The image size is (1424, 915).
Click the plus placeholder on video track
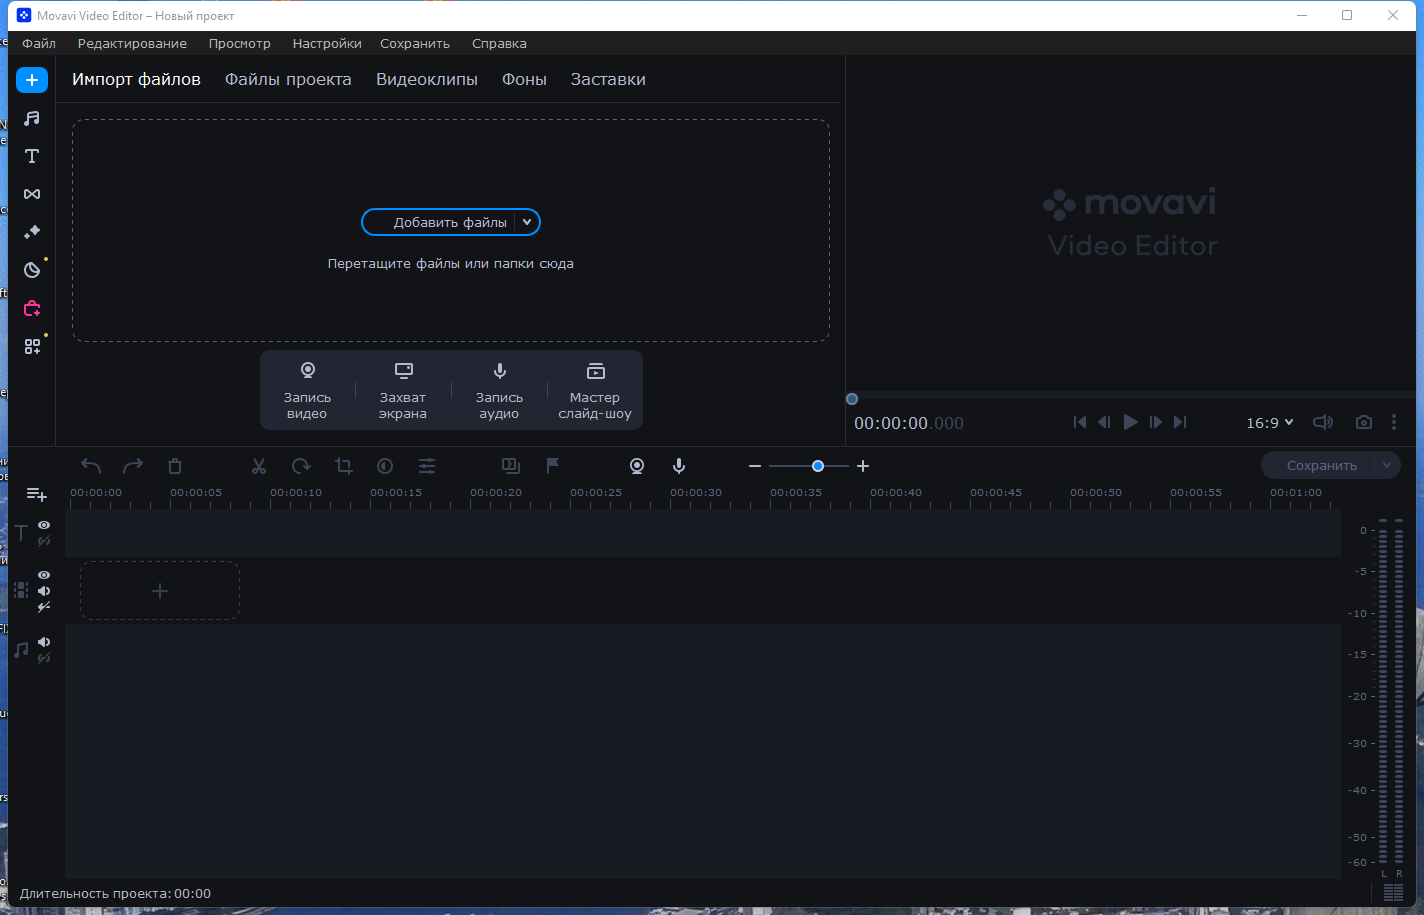160,591
